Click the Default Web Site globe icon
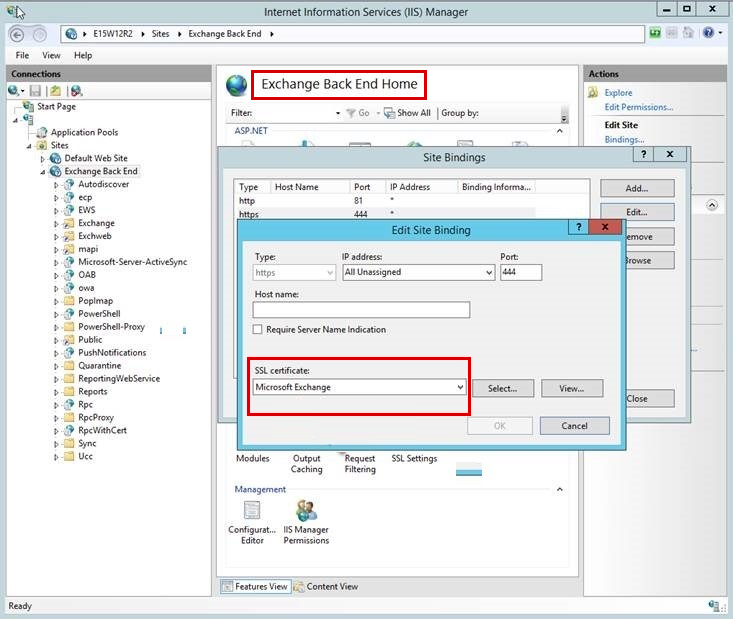This screenshot has width=733, height=619. tap(56, 158)
